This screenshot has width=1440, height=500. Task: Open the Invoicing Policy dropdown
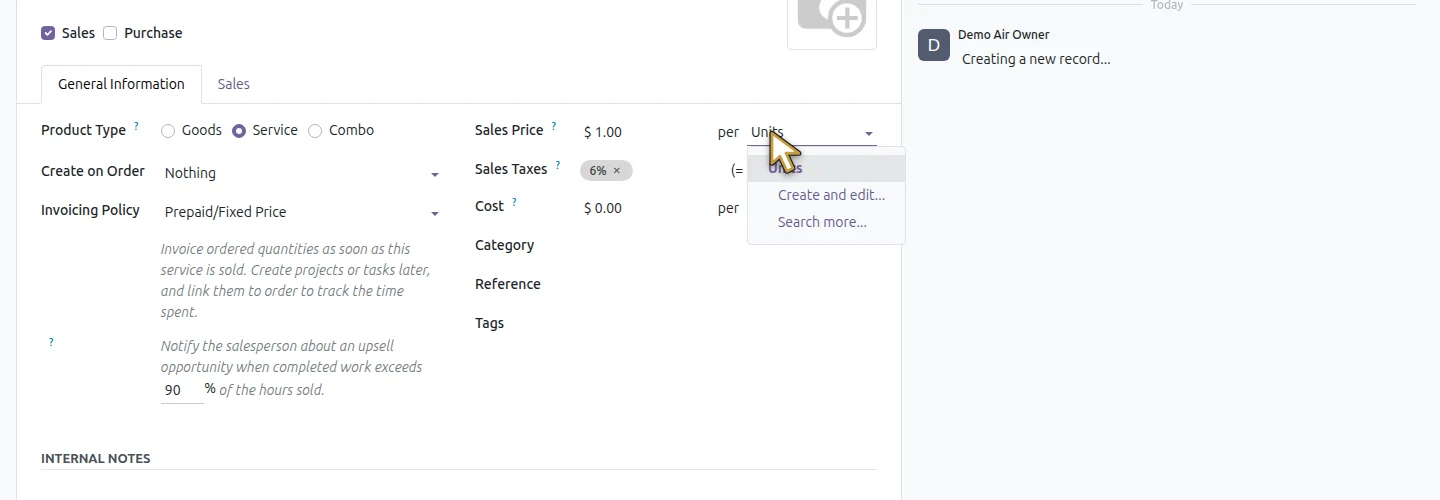[301, 212]
